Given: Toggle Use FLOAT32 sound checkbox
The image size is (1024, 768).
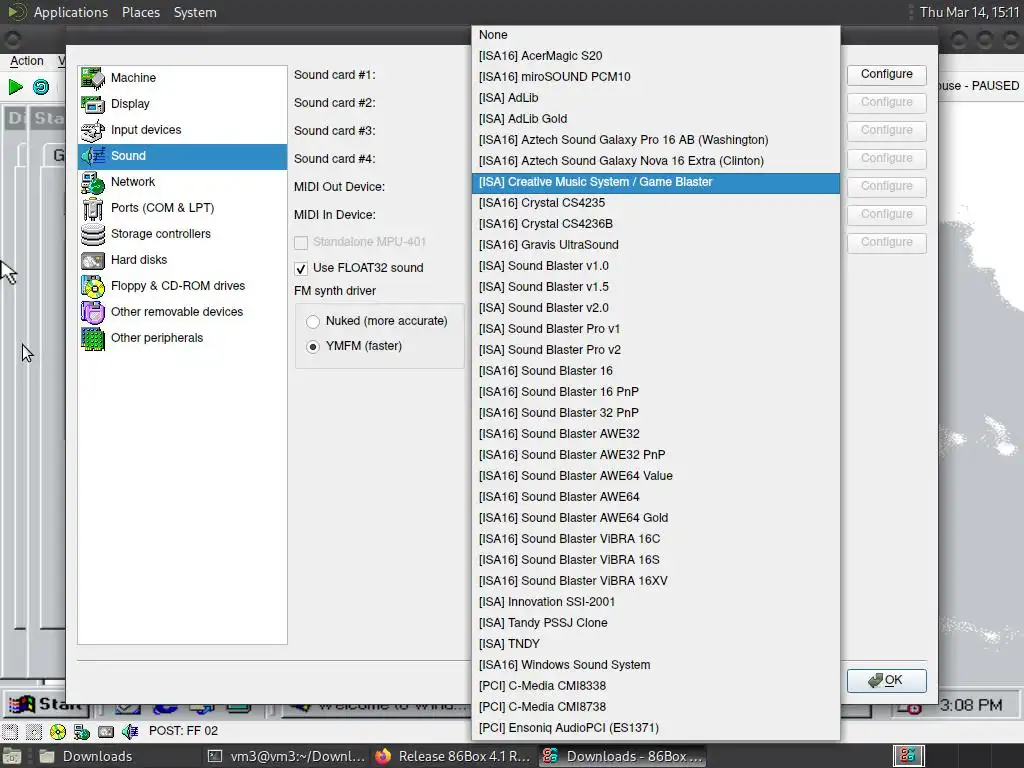Looking at the screenshot, I should click(x=301, y=268).
